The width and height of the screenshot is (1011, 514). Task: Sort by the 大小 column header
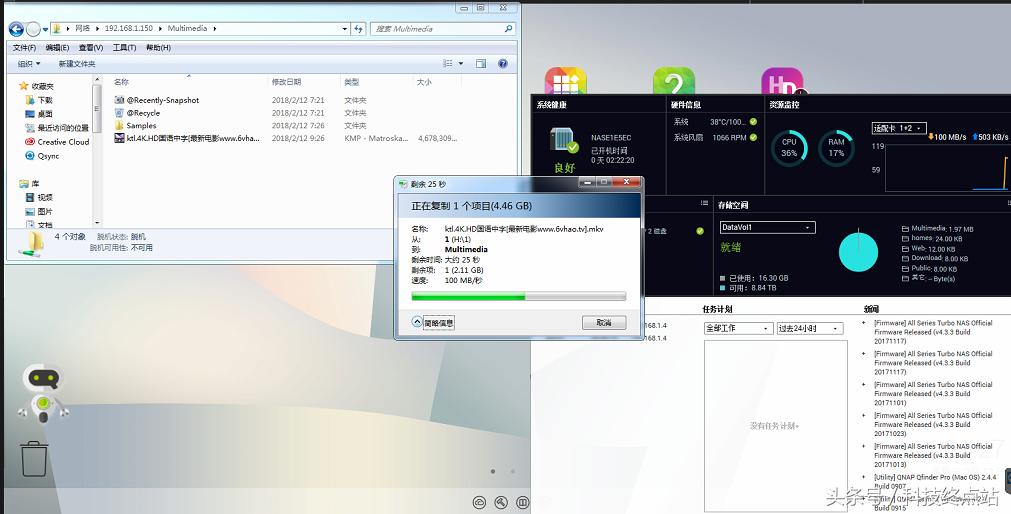(424, 82)
